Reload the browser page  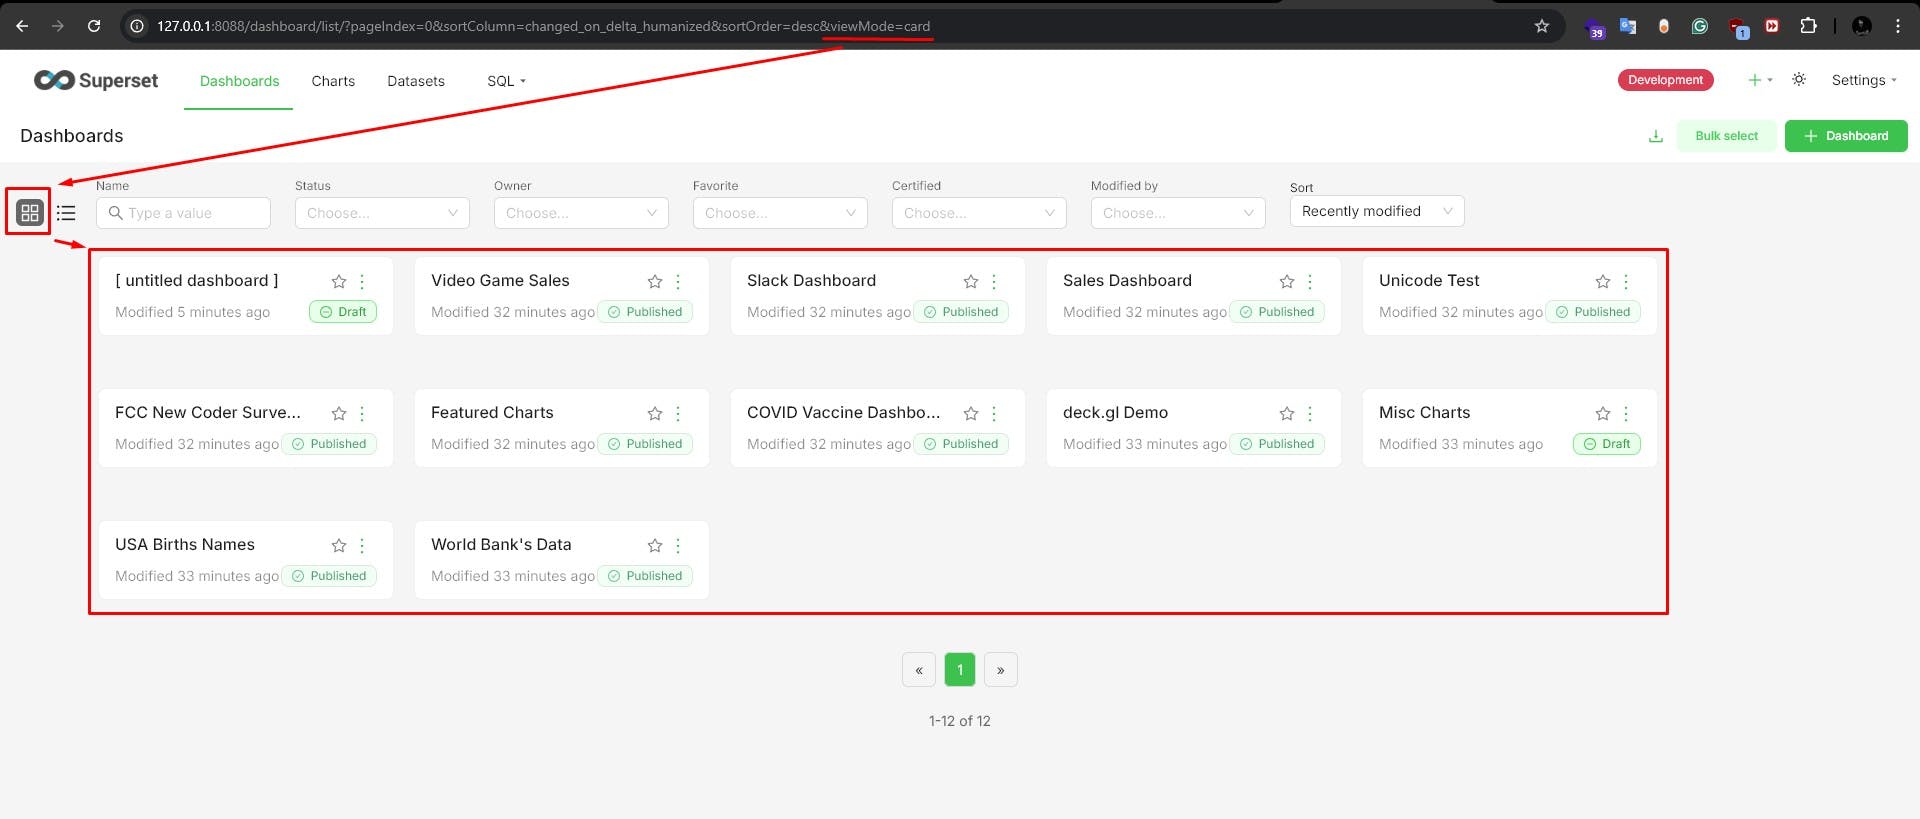click(x=94, y=26)
